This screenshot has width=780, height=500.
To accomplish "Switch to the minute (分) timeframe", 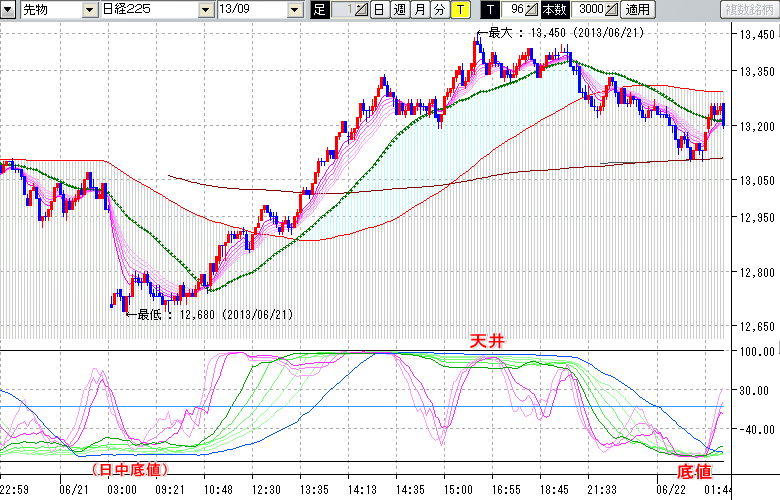I will [439, 10].
